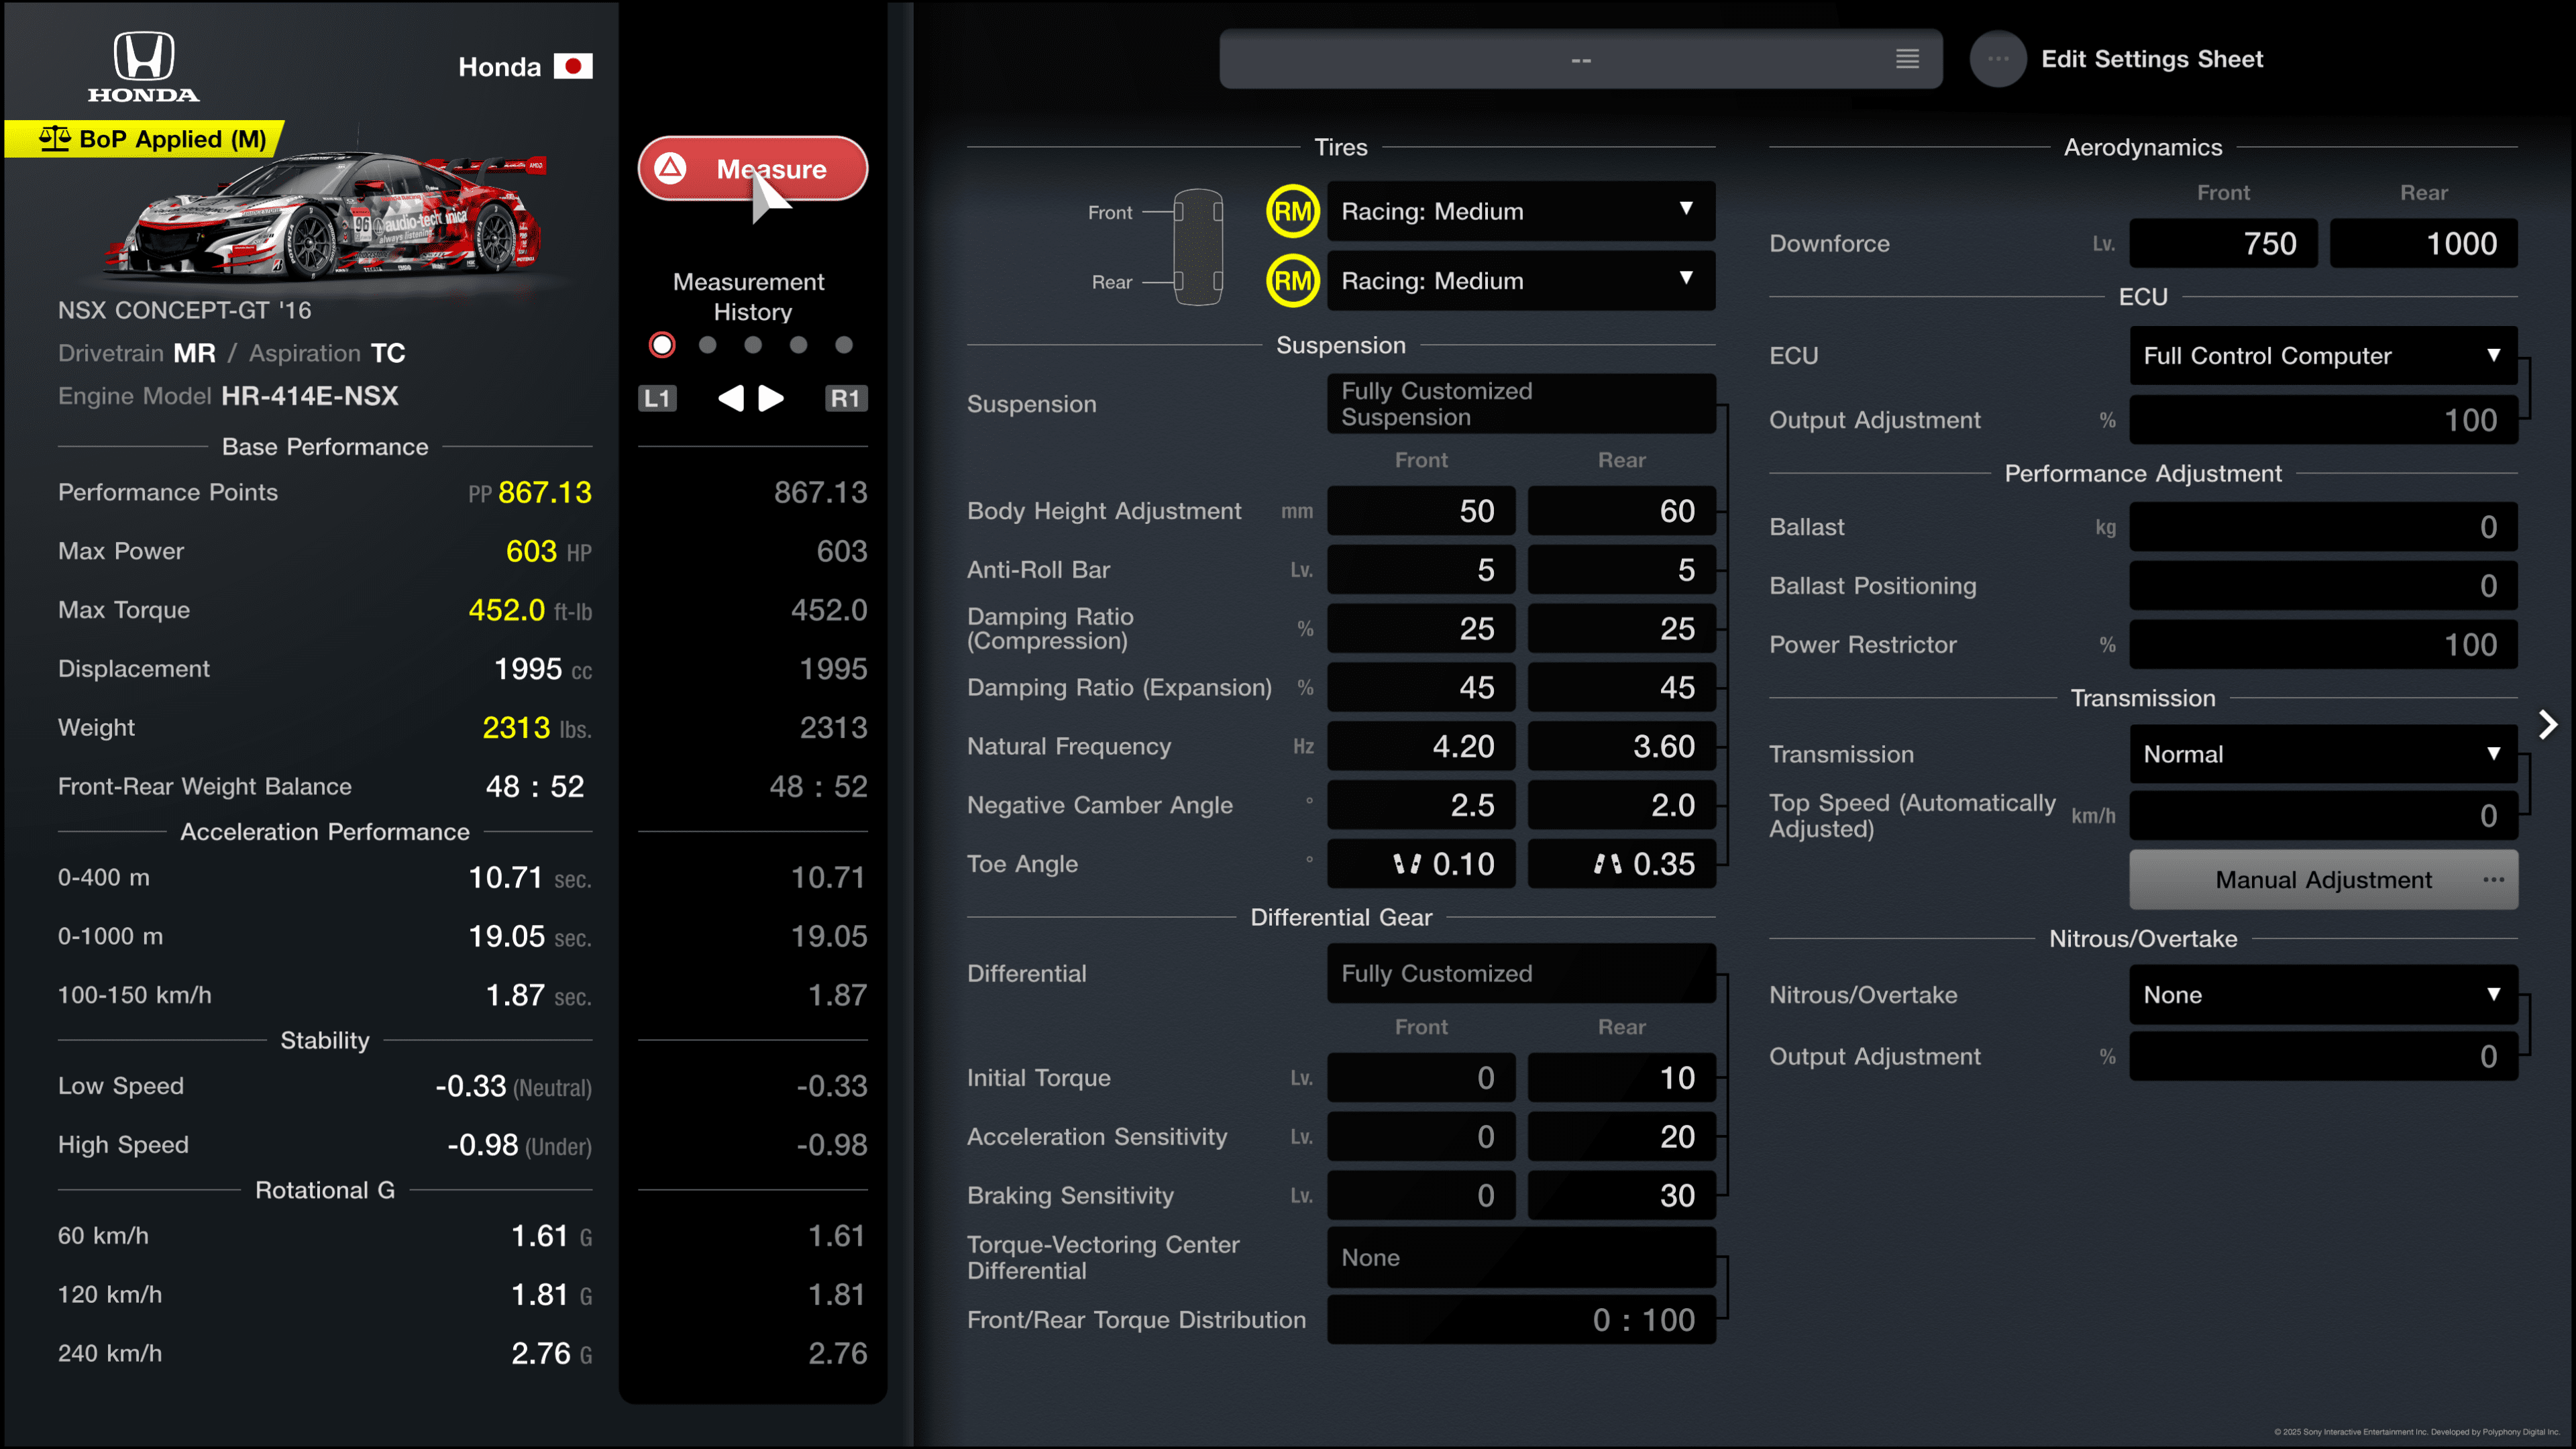2576x1449 pixels.
Task: Click the empty settings sheet name bar
Action: coord(1580,59)
